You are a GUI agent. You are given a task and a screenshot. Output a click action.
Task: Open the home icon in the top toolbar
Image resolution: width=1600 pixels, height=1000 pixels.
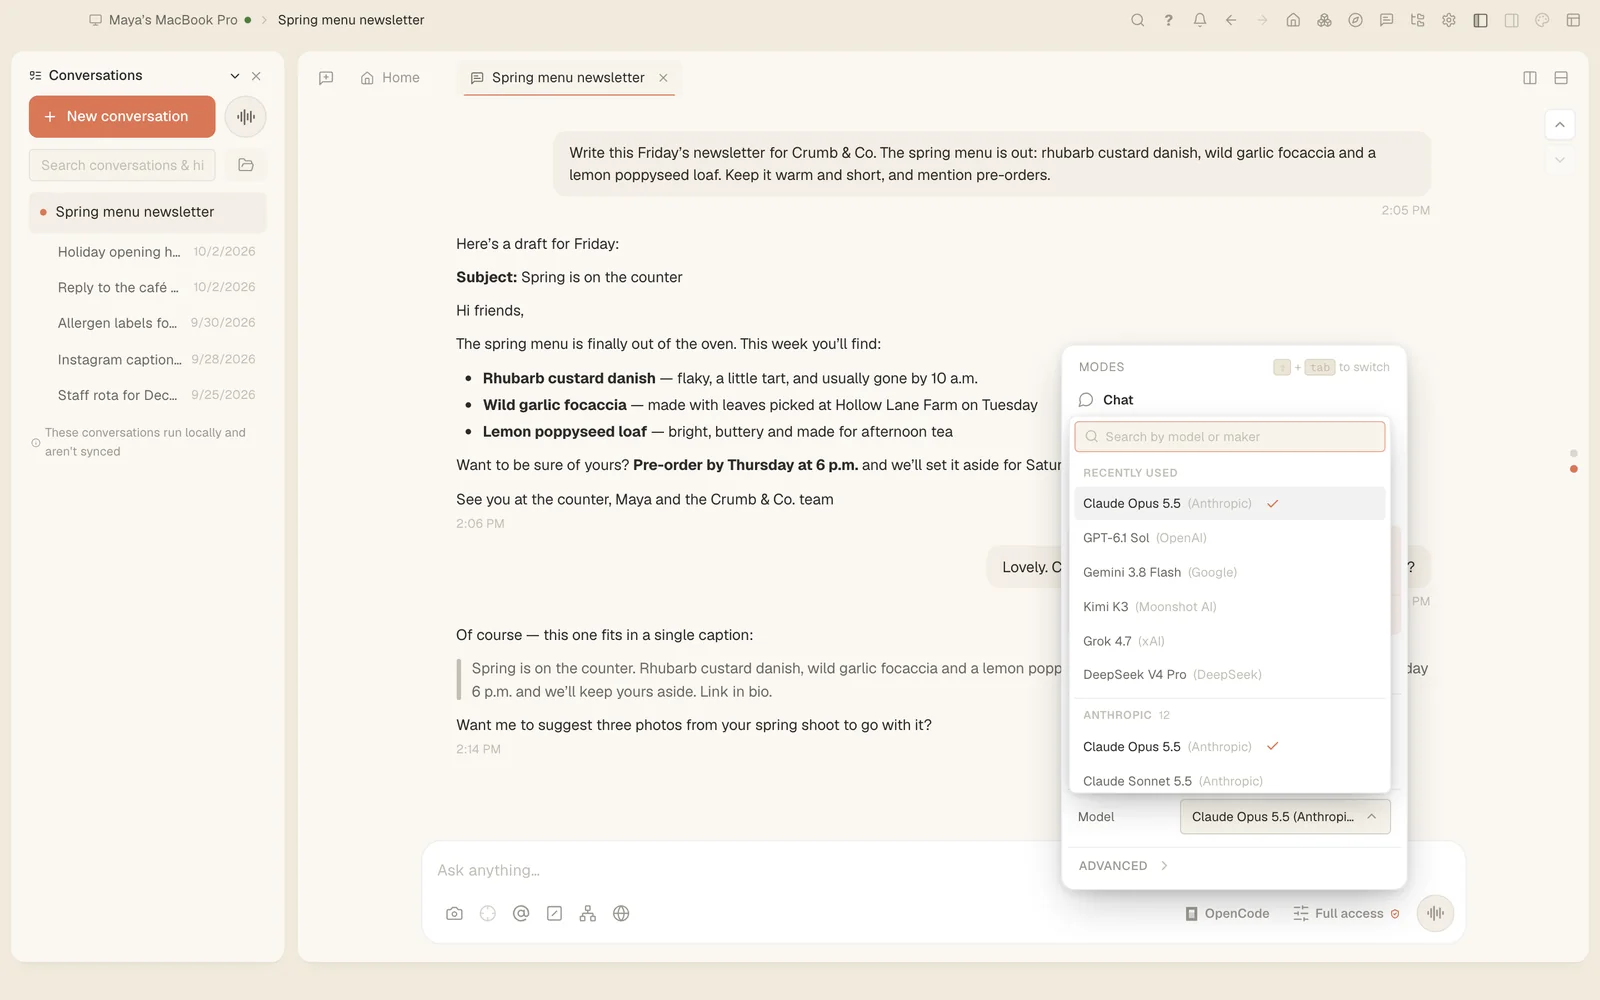(1293, 20)
